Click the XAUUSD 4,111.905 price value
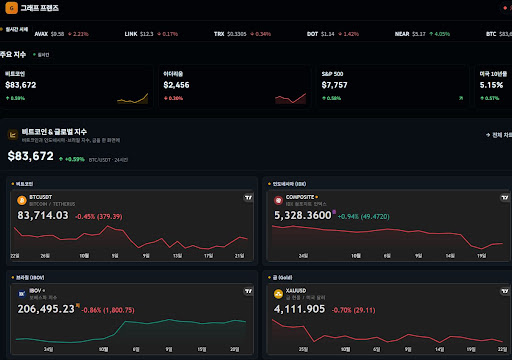Screen dimensions: 512x360 299,309
